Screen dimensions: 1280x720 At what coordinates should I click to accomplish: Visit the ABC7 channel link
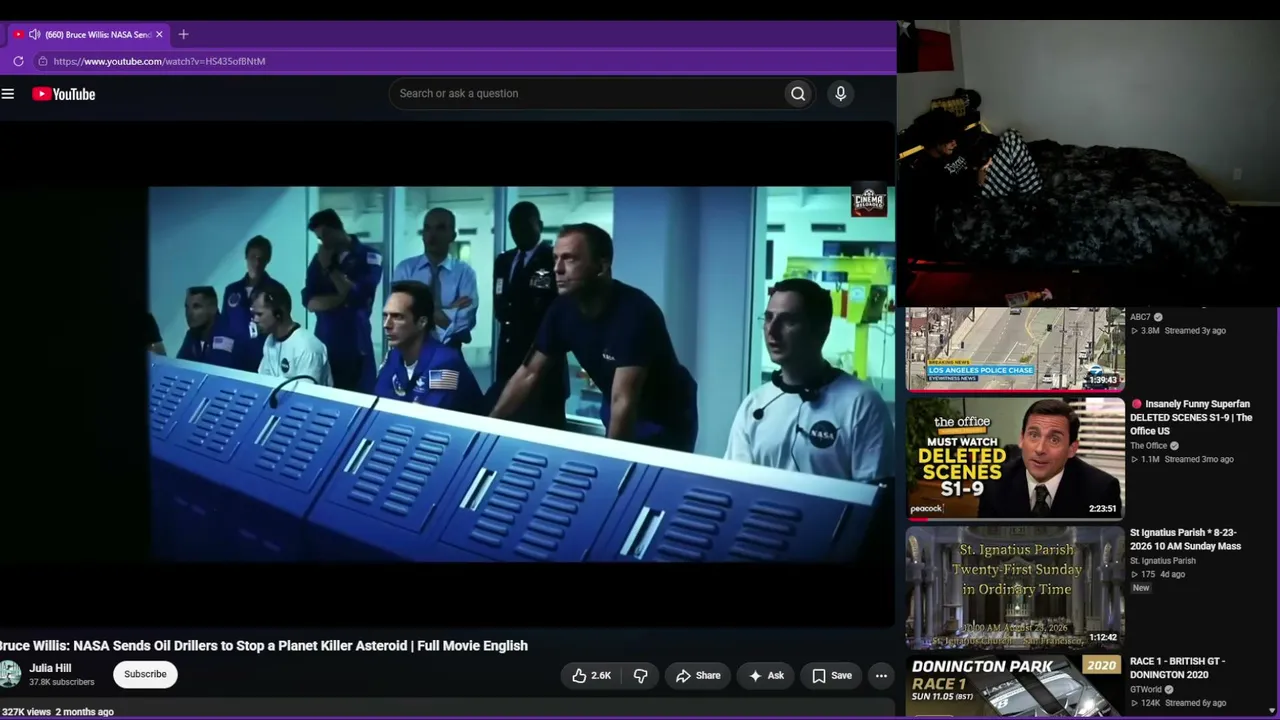(x=1140, y=317)
